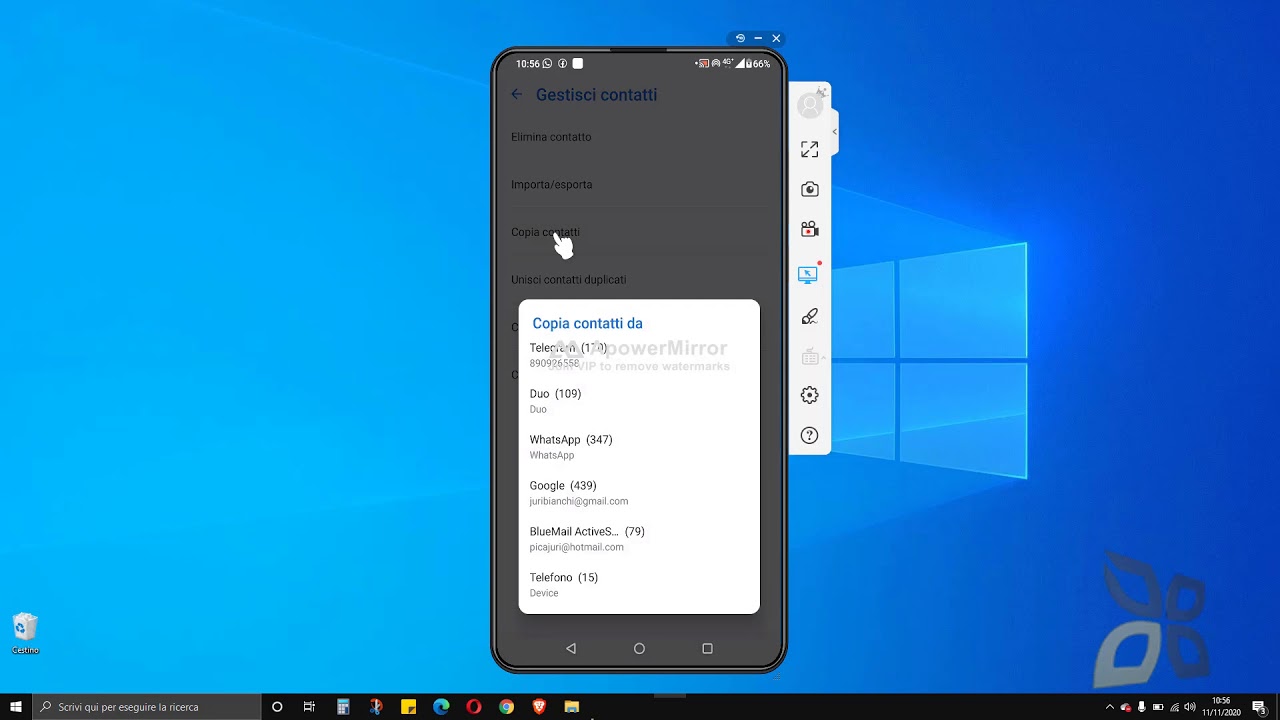Tap Android recent apps square button
This screenshot has height=720, width=1280.
coord(707,648)
